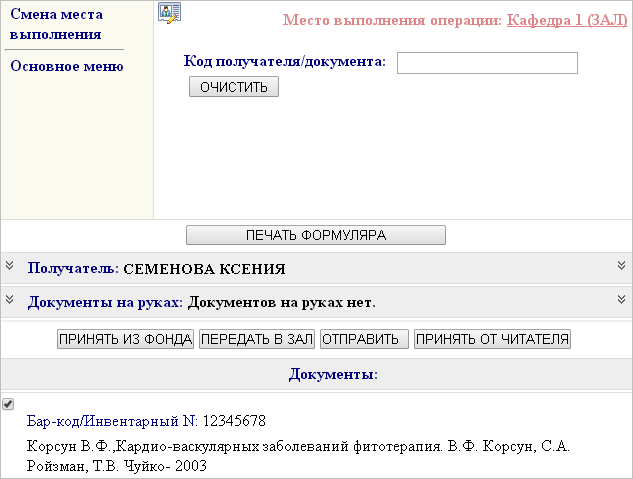Click the Бар-код/Инвентарный N: label
The height and width of the screenshot is (479, 633).
click(112, 421)
